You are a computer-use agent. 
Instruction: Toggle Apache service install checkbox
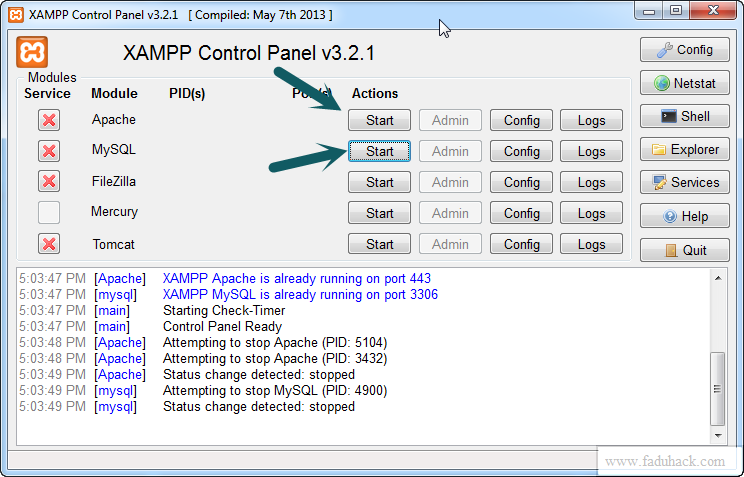49,120
